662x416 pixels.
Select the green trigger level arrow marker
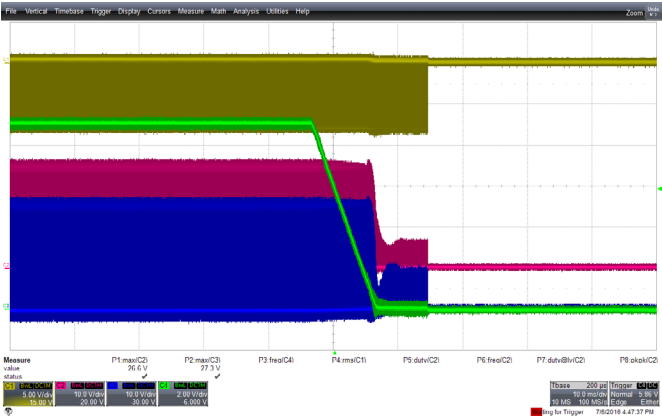(x=659, y=188)
